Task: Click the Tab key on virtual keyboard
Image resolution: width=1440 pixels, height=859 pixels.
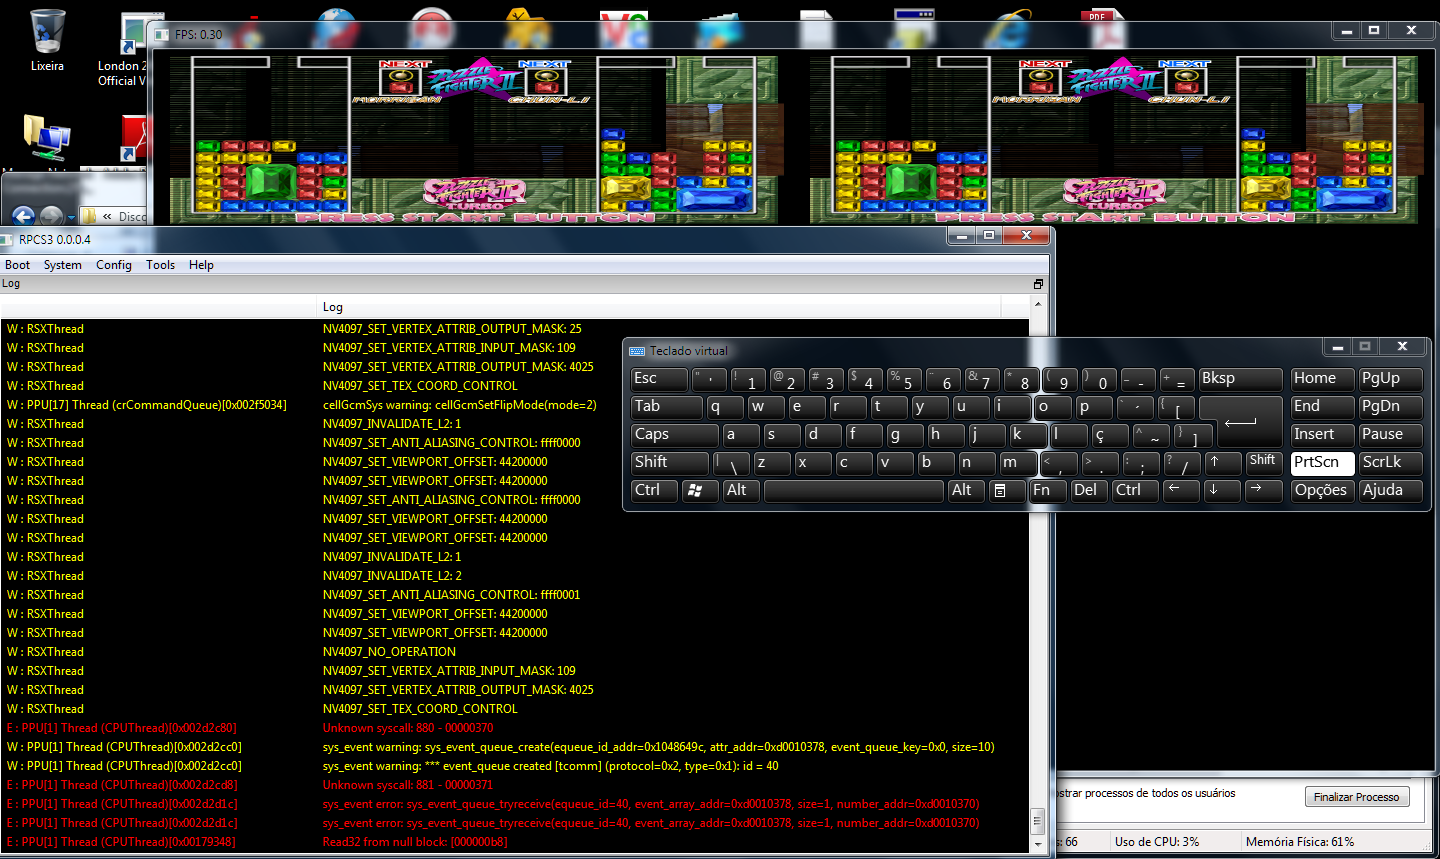Action: click(x=667, y=407)
